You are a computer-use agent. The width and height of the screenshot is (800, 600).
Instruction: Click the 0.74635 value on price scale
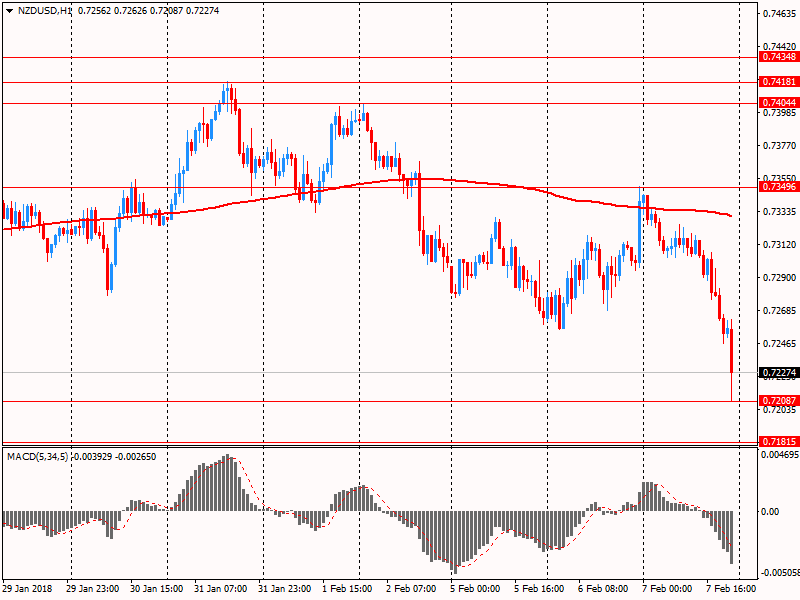778,14
